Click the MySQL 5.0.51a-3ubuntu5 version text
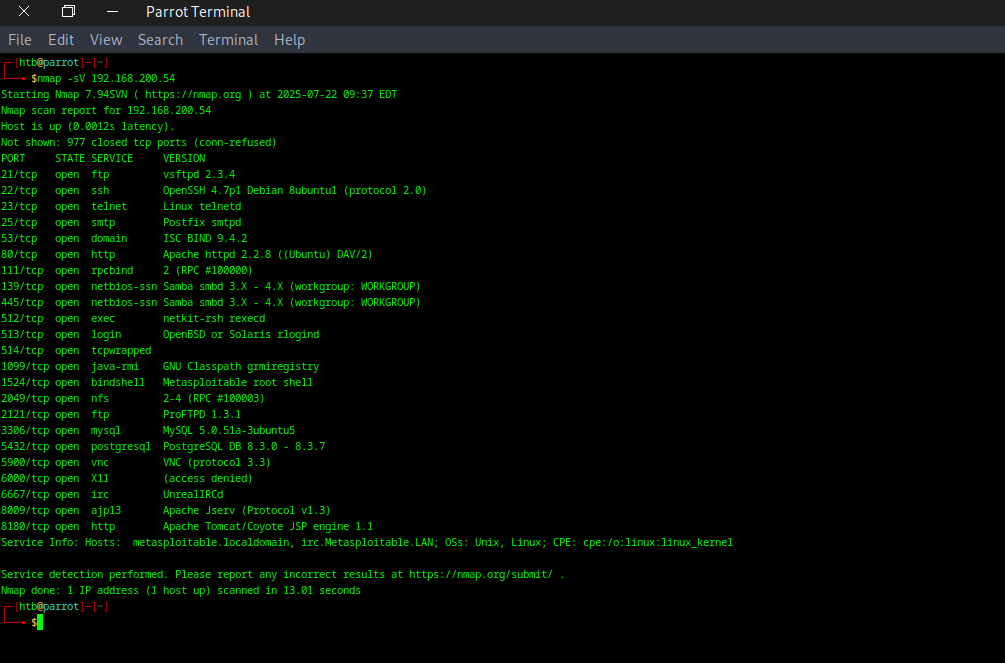Image resolution: width=1005 pixels, height=663 pixels. [x=229, y=430]
